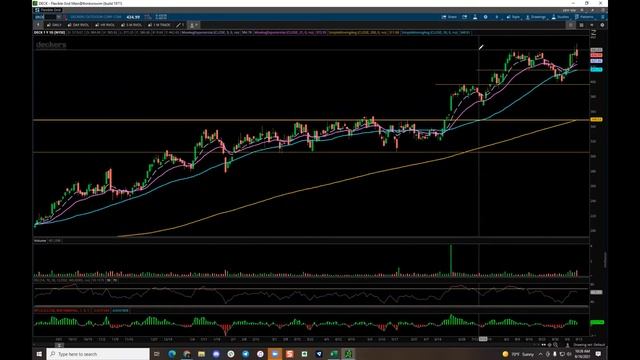Viewport: 640px width, 360px height.
Task: Click the Windows taskbar search box
Action: coord(98,354)
